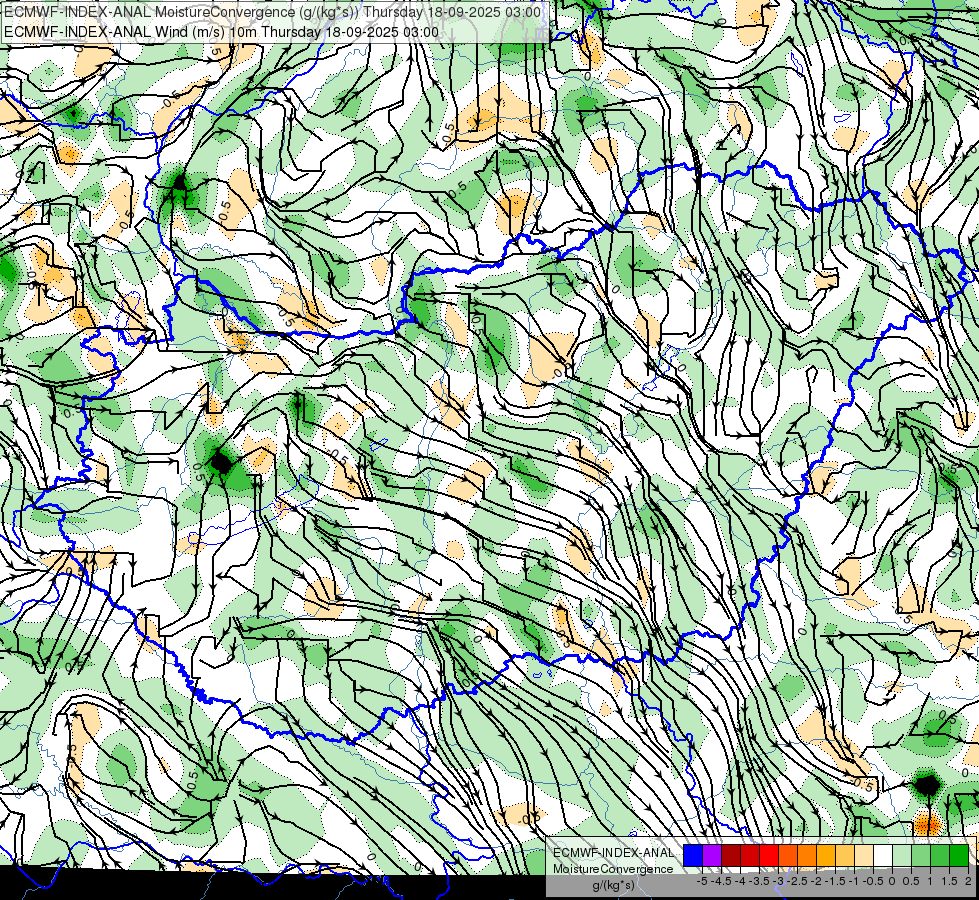The height and width of the screenshot is (900, 979).
Task: Click the legend swatch between -4 and -3.5
Action: (x=750, y=855)
